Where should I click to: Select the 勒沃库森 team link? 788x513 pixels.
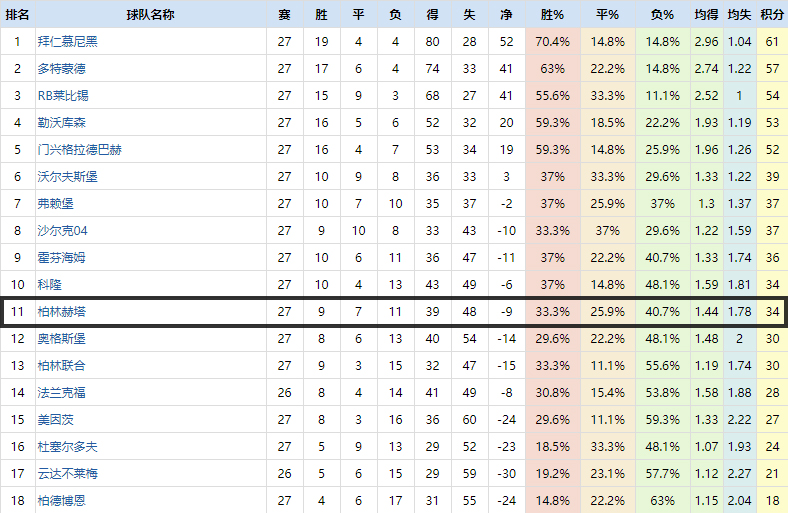tap(62, 123)
